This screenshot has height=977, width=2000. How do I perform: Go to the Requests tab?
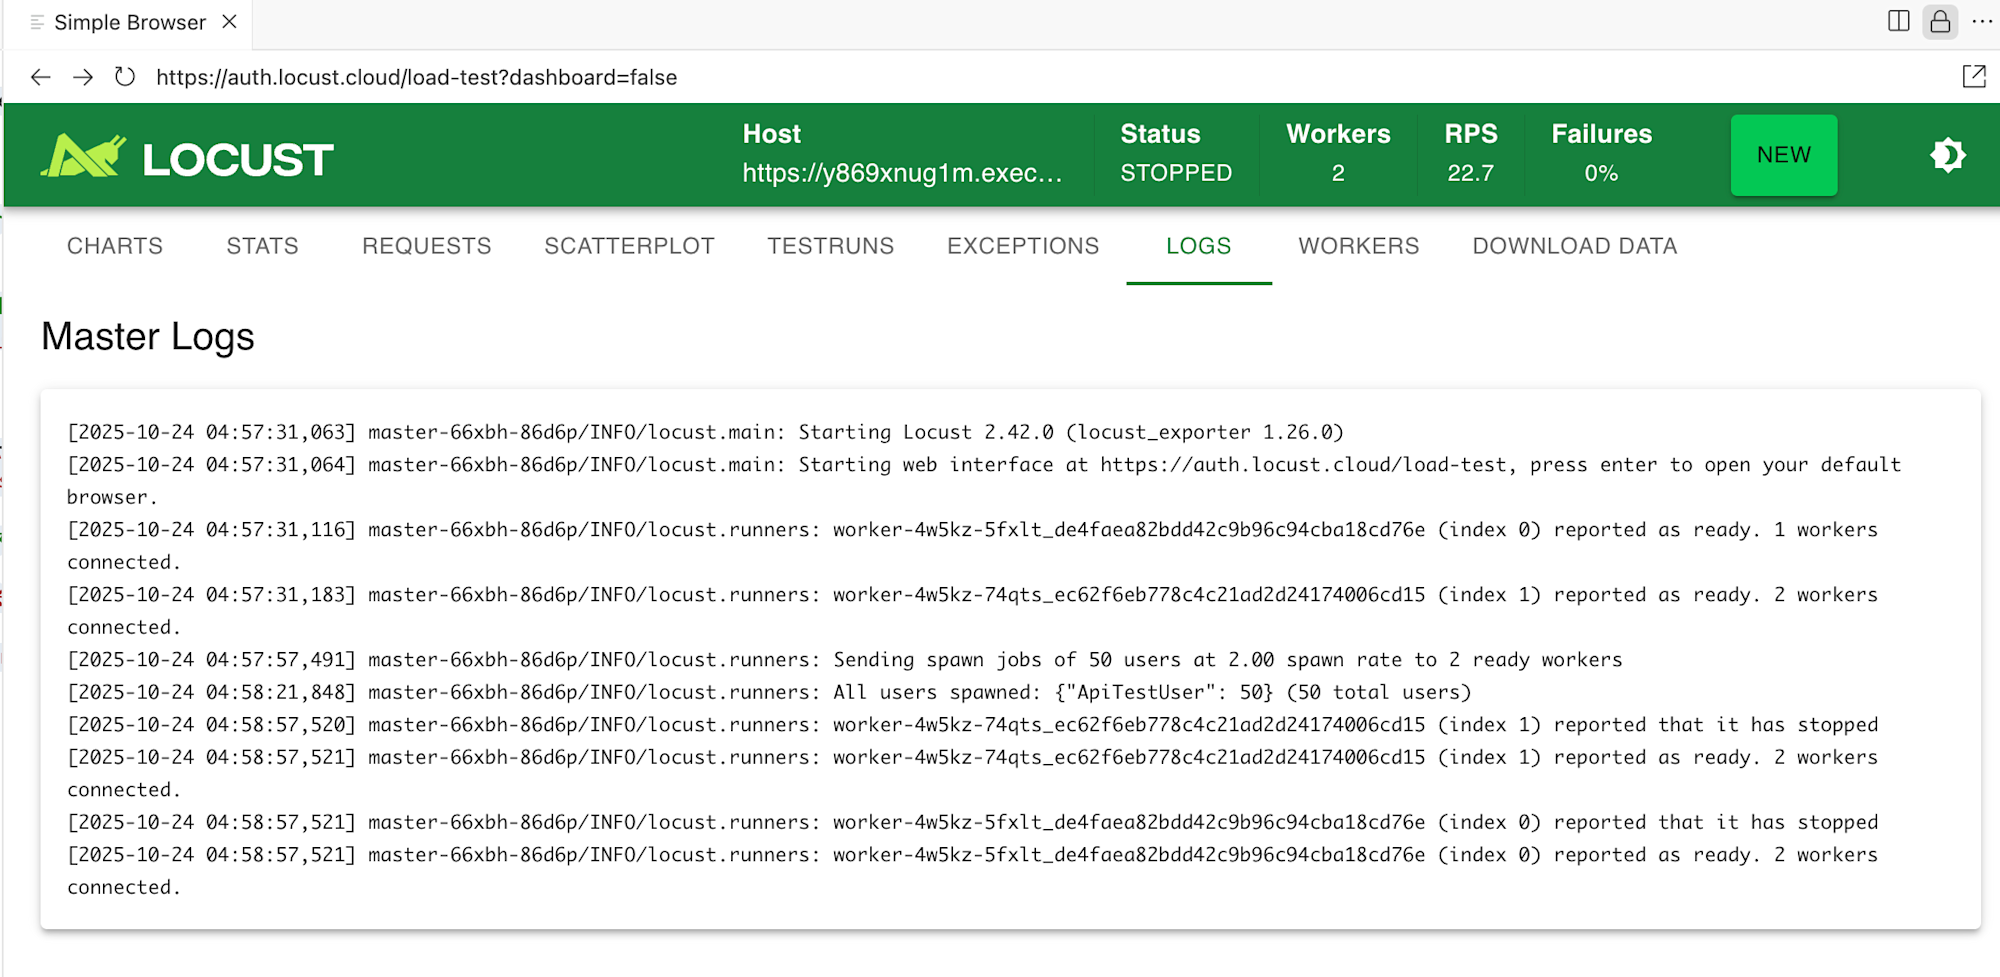coord(427,246)
